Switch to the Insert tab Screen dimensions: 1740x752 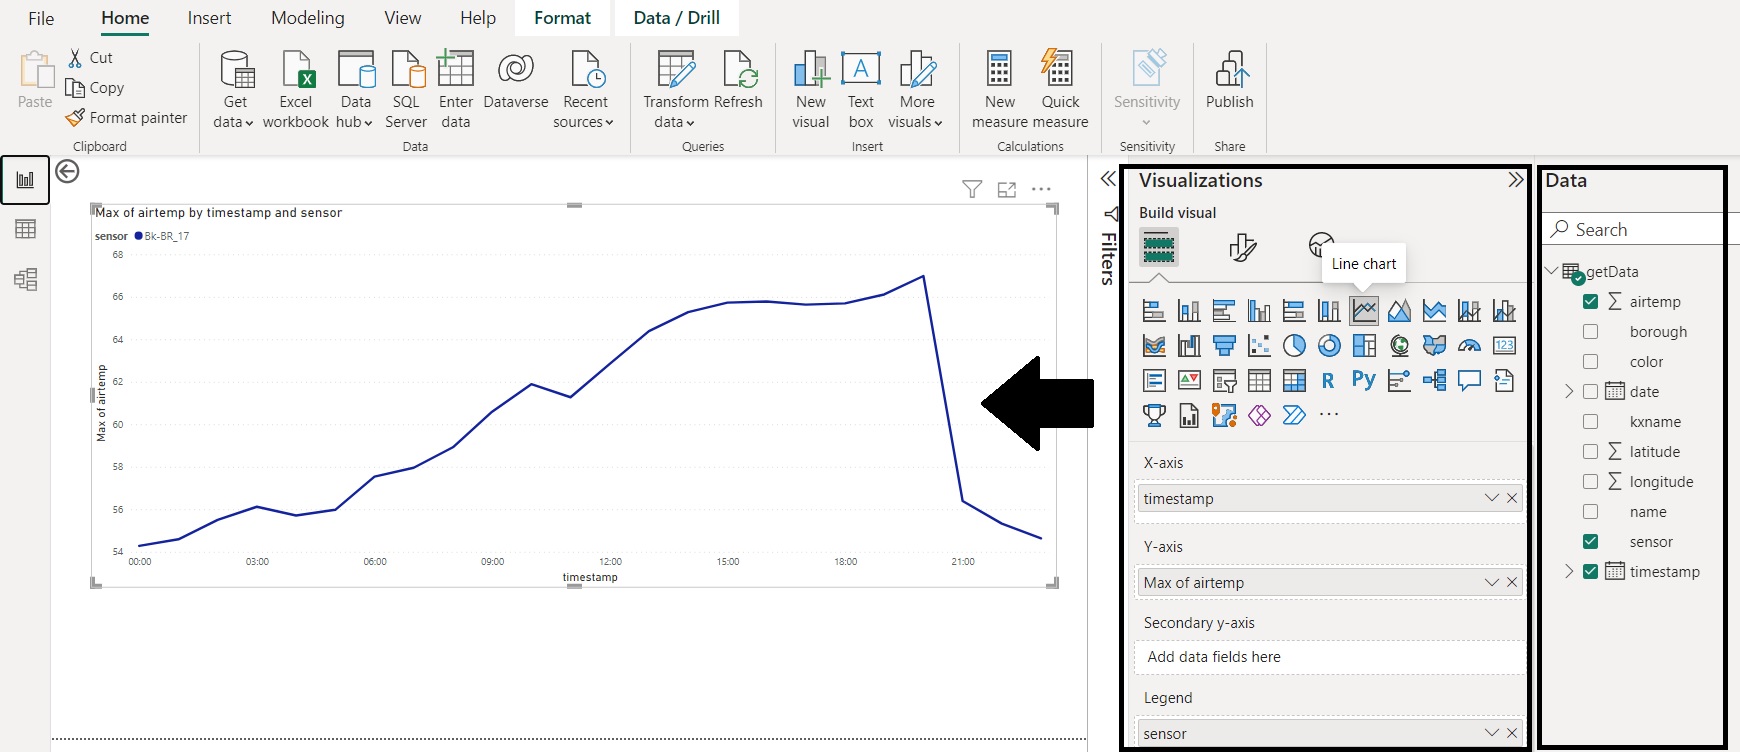[x=209, y=18]
